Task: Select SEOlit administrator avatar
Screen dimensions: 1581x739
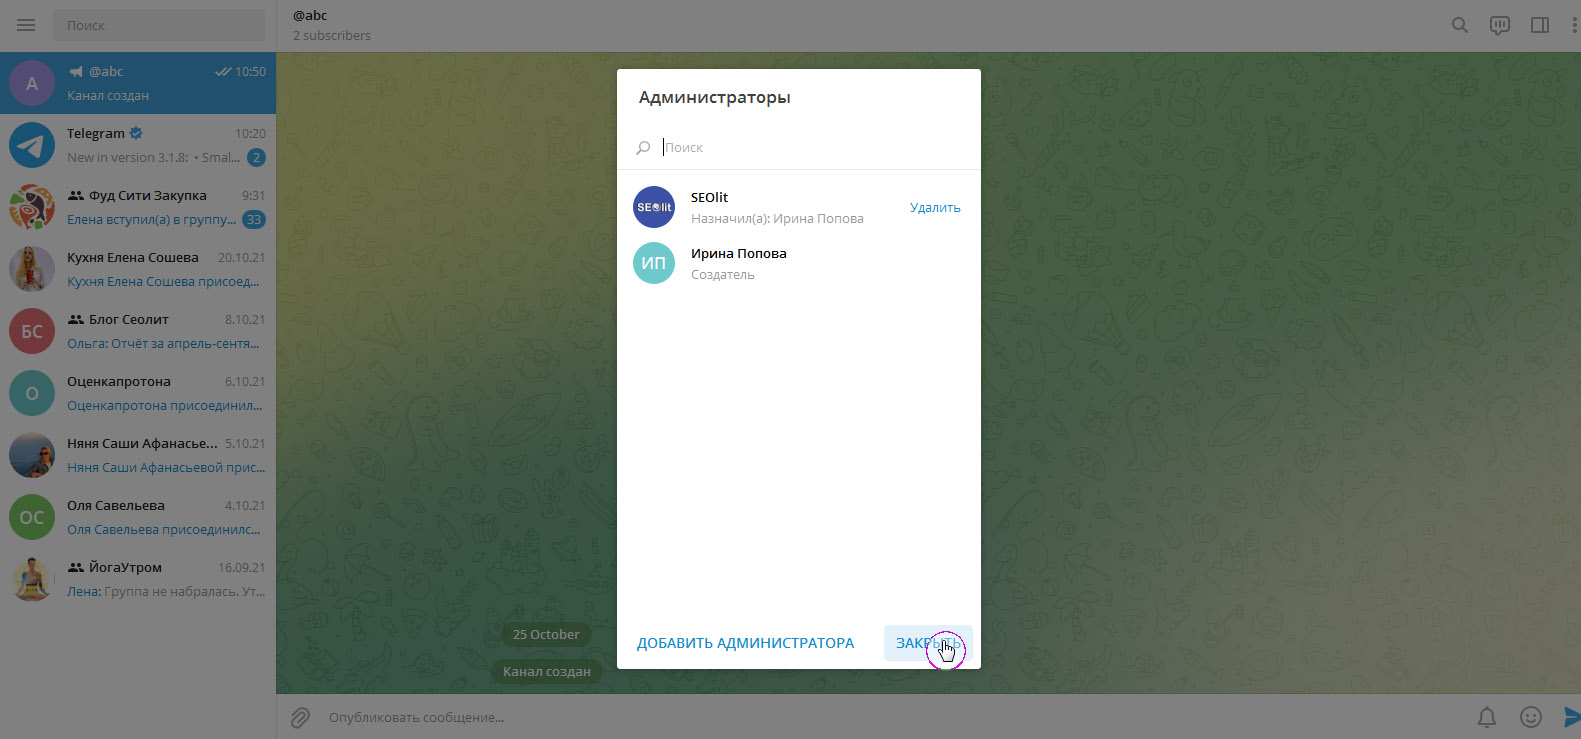Action: (x=654, y=207)
